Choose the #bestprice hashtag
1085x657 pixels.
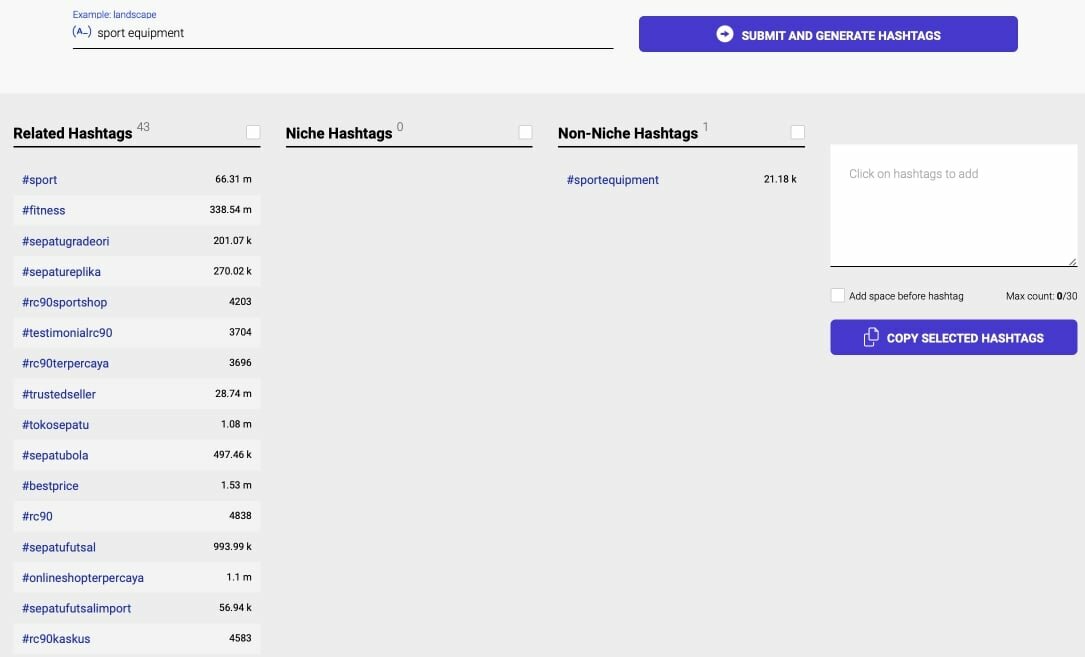(x=50, y=486)
